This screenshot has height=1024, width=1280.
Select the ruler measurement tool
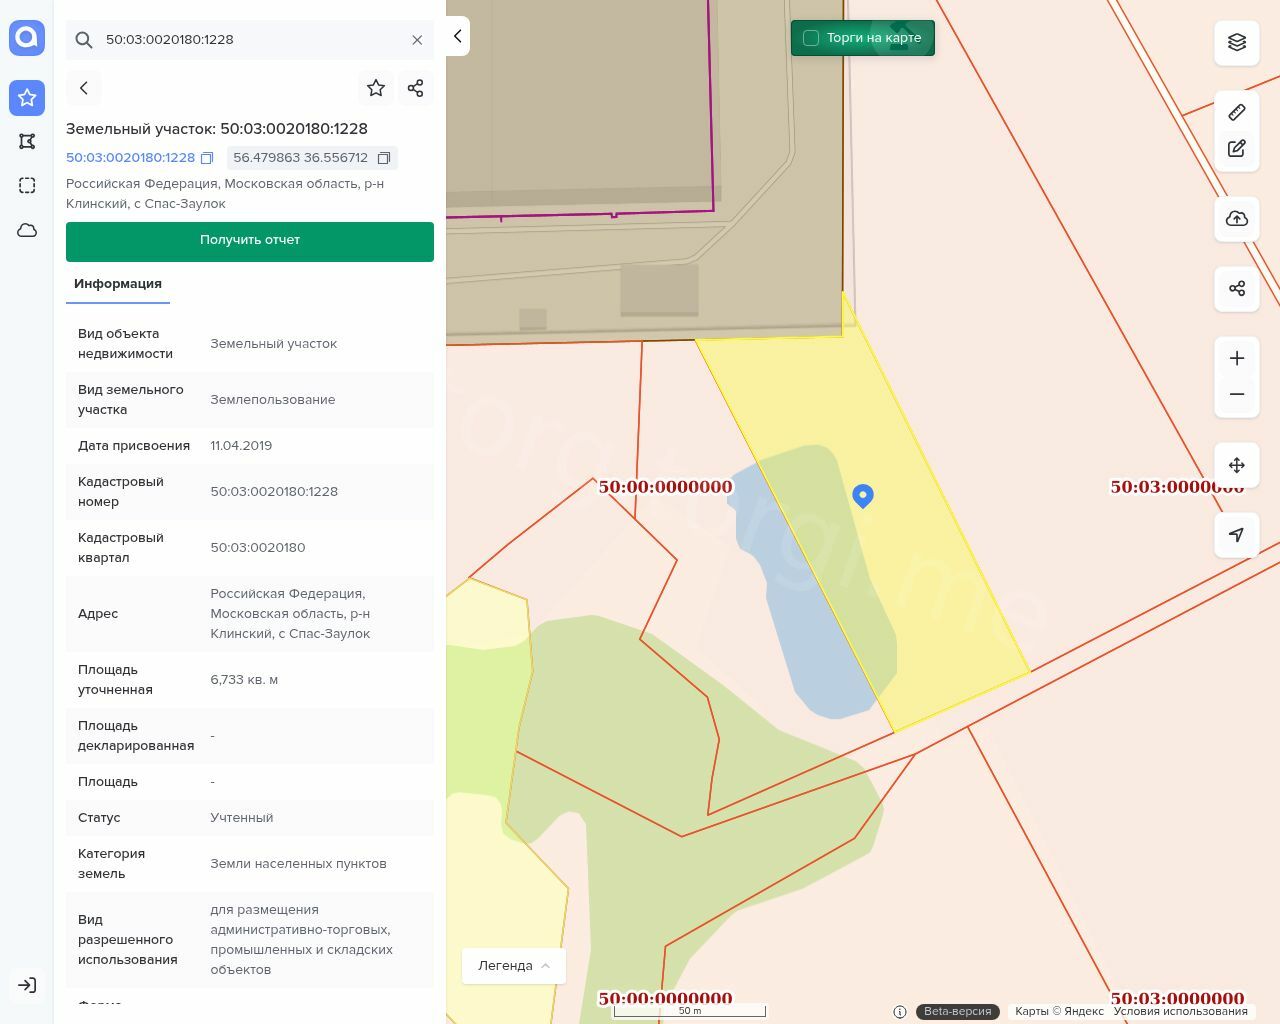(1237, 112)
